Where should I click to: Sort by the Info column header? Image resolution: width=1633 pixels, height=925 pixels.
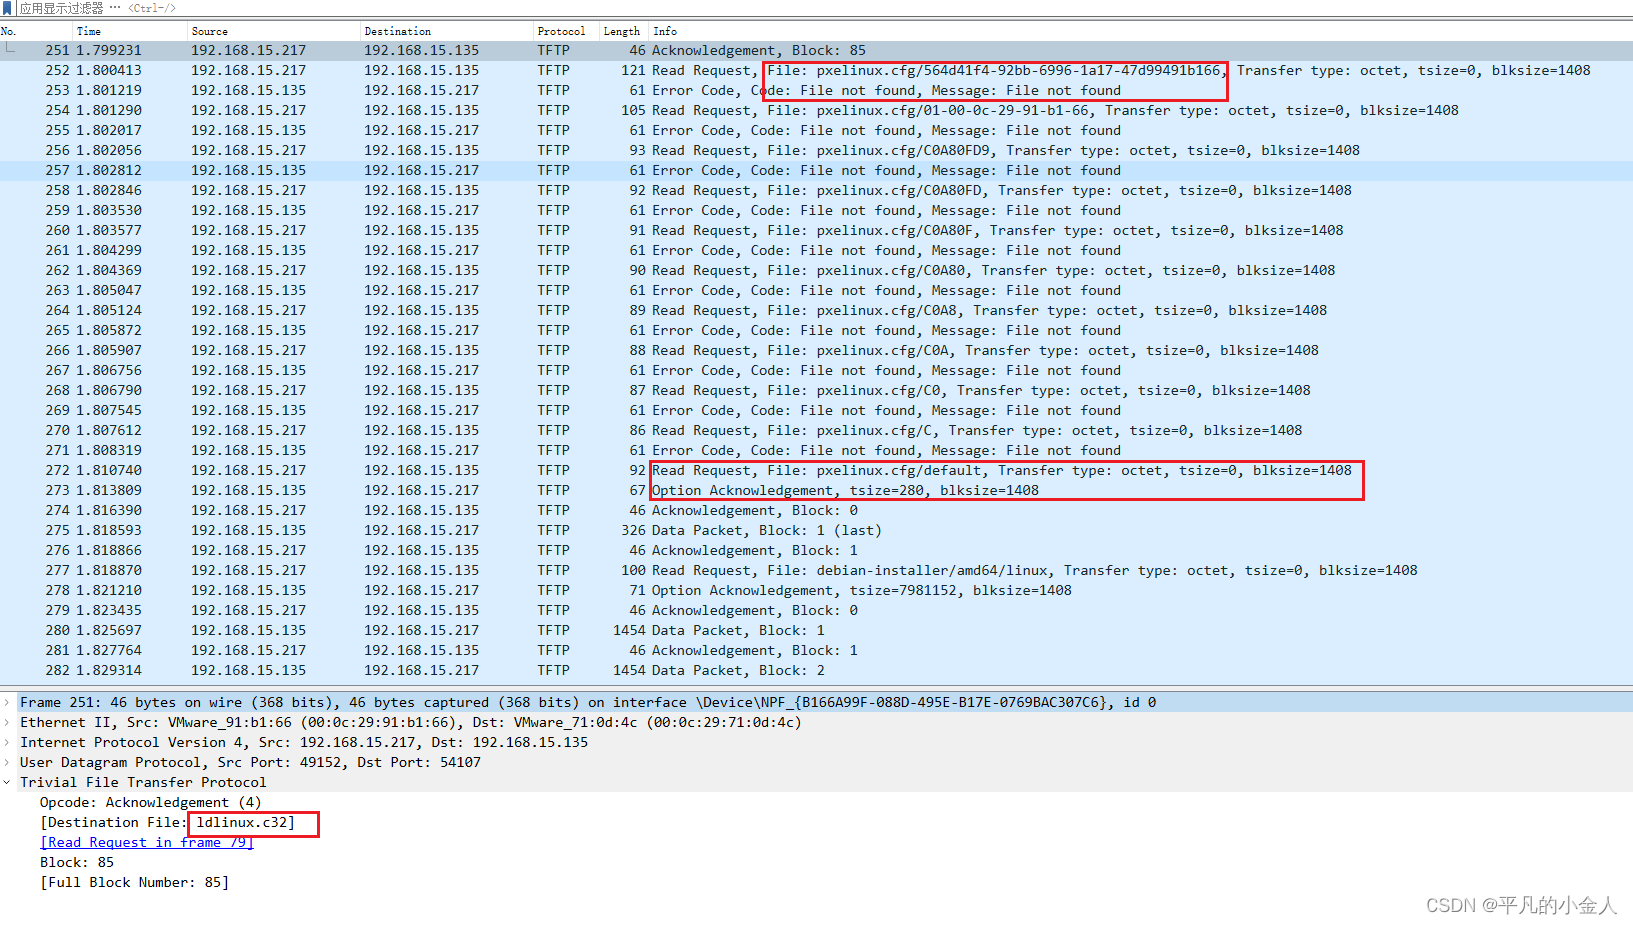pos(1140,31)
